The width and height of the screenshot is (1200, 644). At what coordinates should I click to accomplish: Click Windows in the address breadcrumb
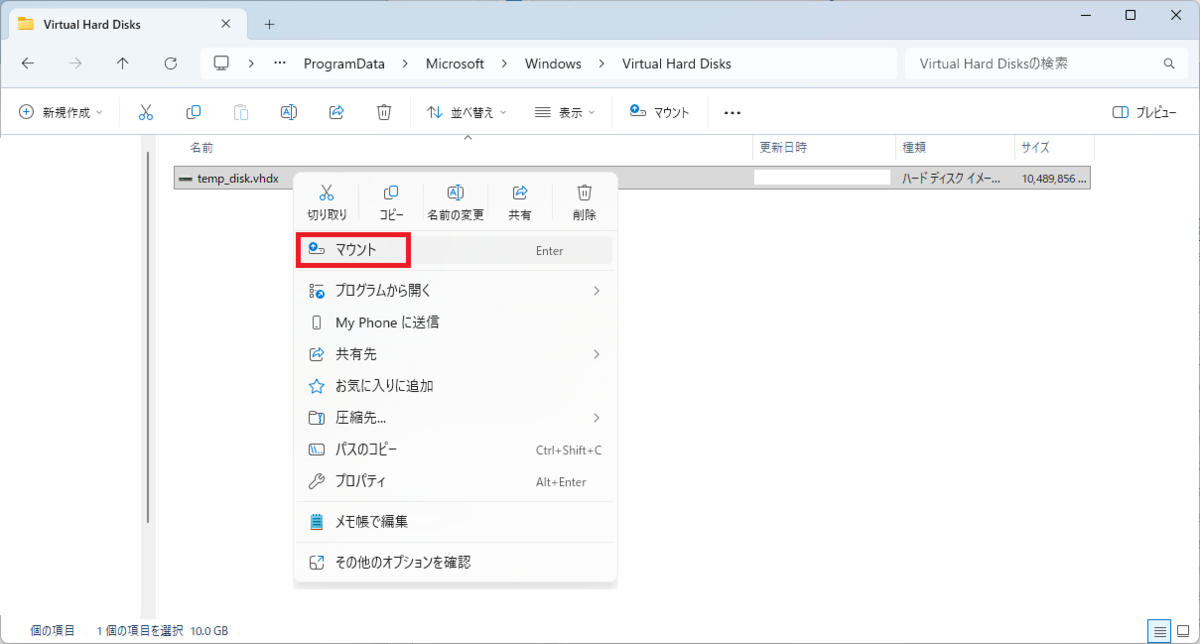point(553,63)
